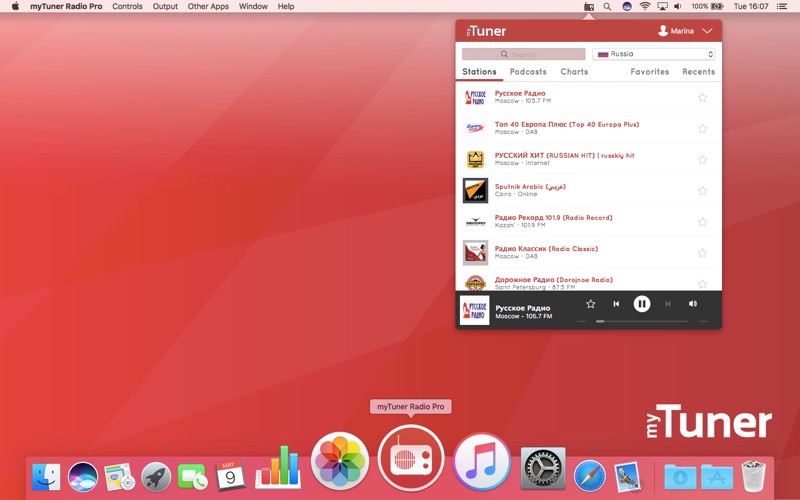This screenshot has width=800, height=500.
Task: Open Notification Center icon
Action: (782, 6)
